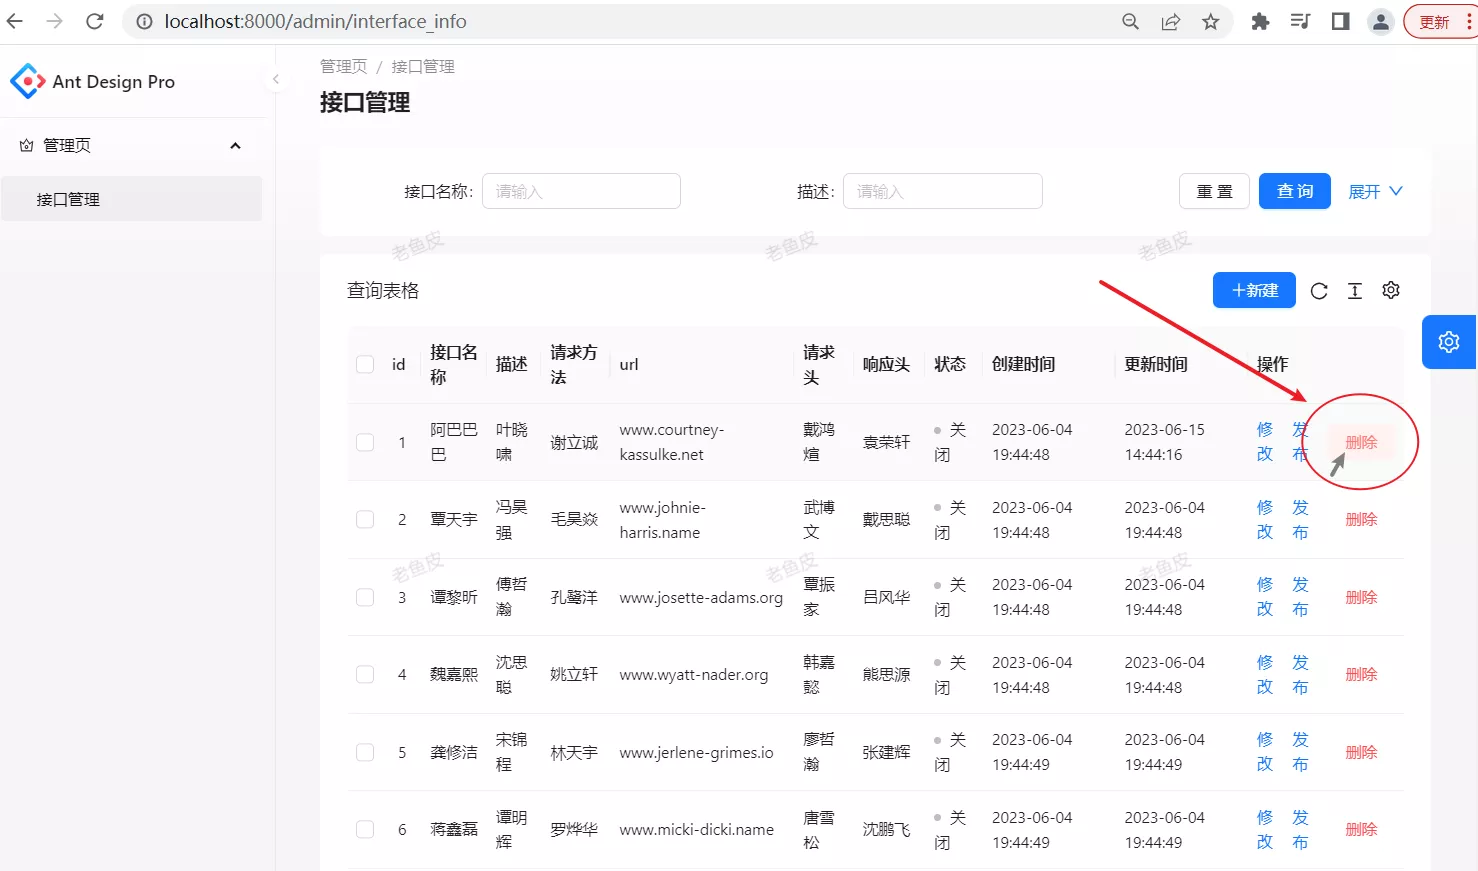
Task: Click 删除 for row 蒋鑫磊
Action: 1361,829
